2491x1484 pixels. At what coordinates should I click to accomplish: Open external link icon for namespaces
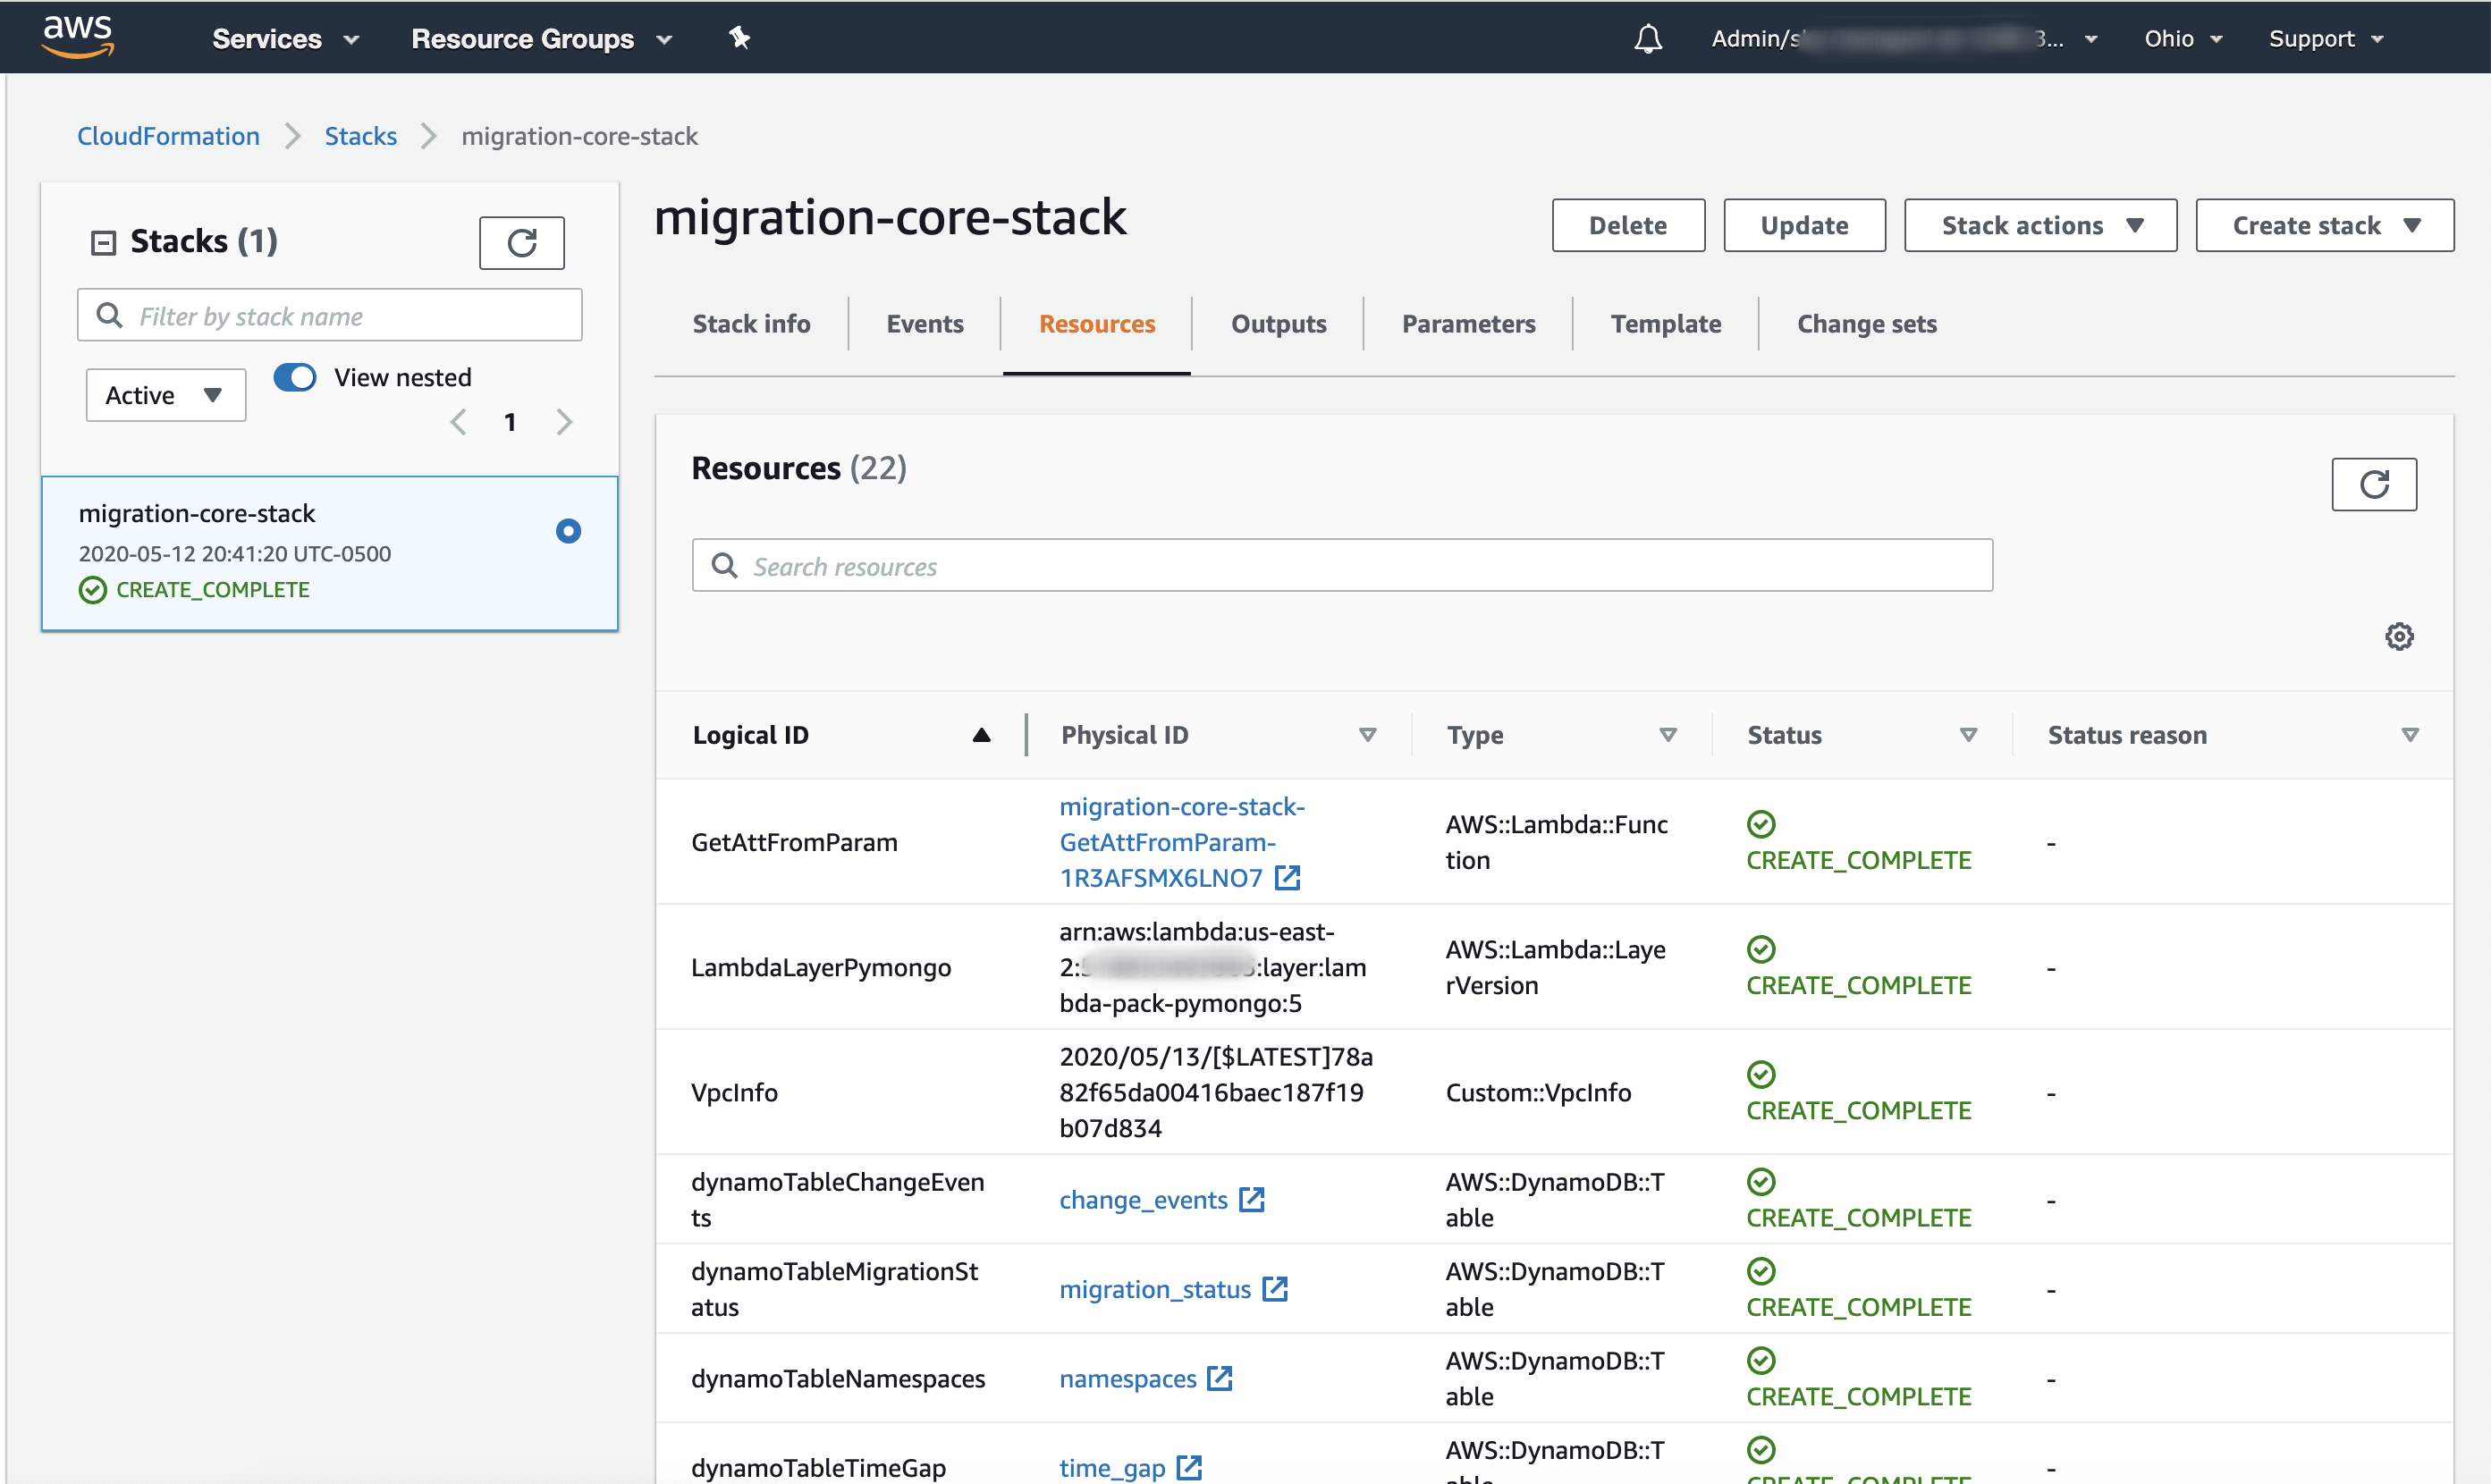pyautogui.click(x=1220, y=1378)
